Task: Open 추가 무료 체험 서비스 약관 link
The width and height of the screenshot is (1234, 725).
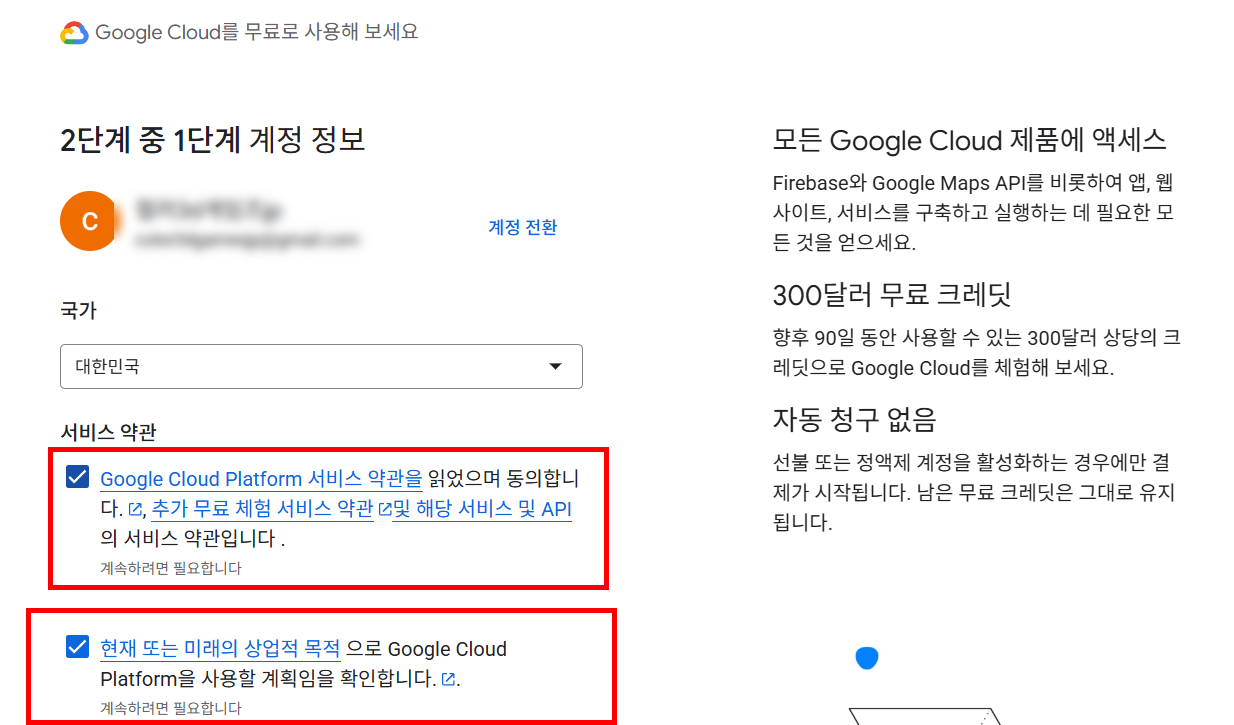Action: pyautogui.click(x=263, y=509)
